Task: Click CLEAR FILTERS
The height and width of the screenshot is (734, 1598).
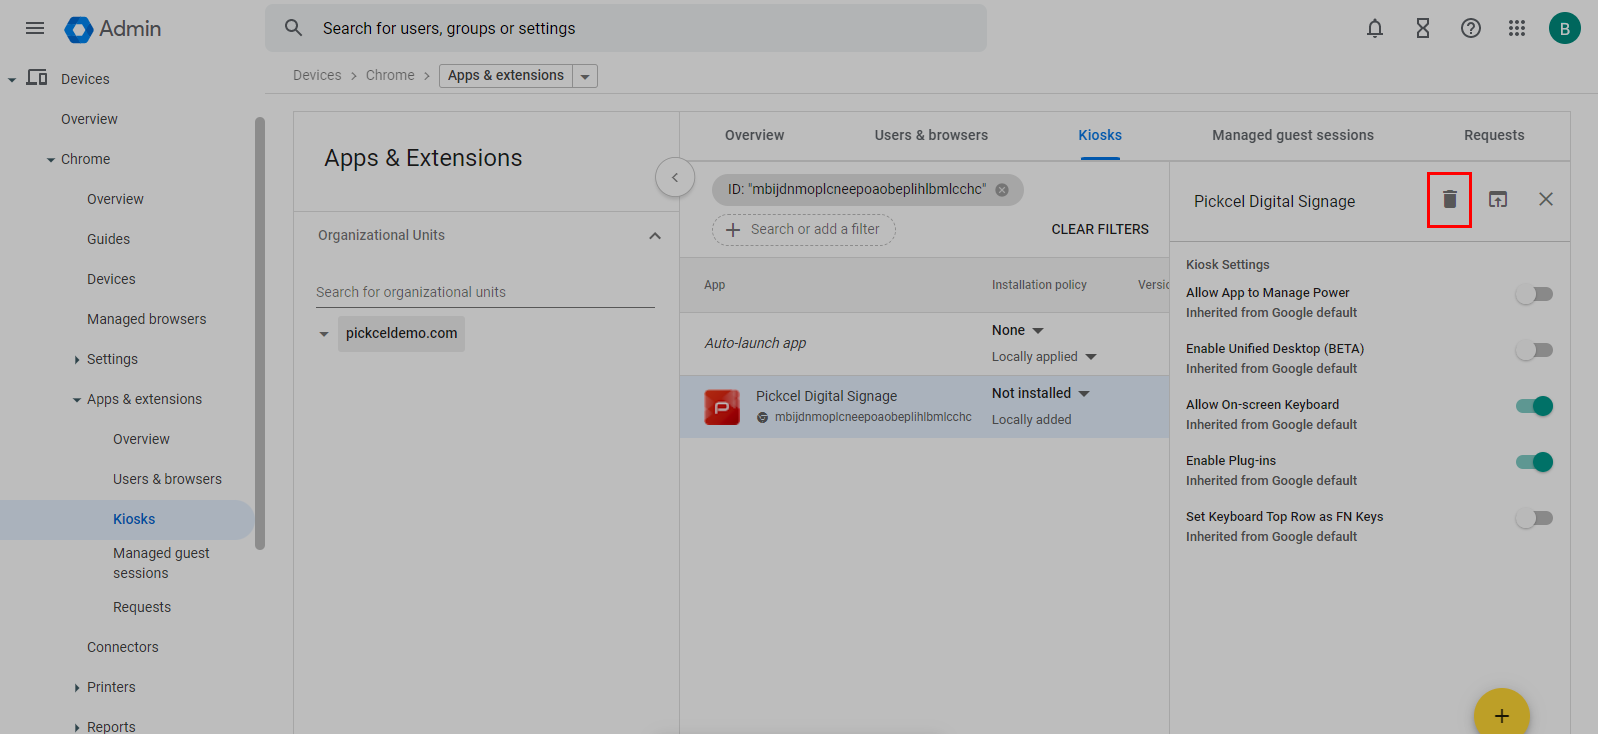Action: [1100, 229]
